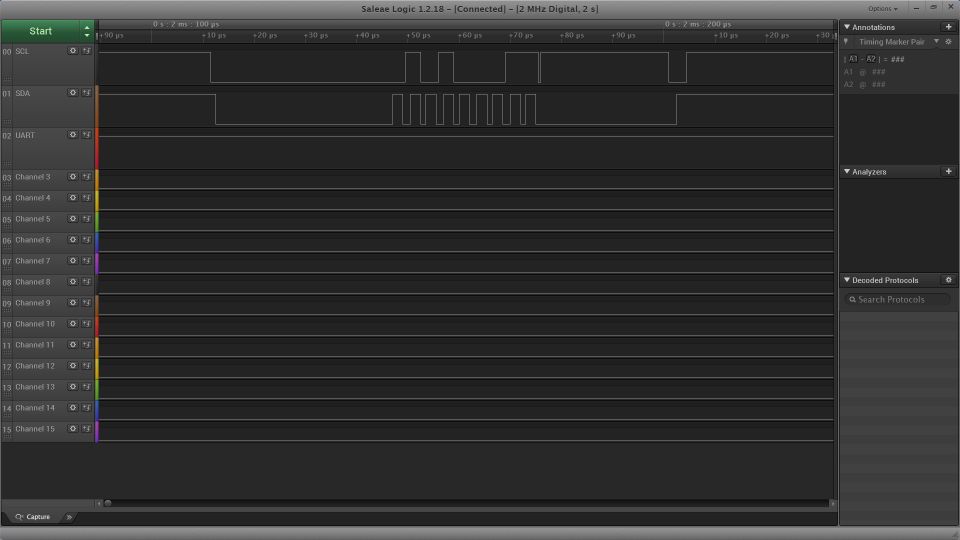Select the A2 timing marker
Screen dimensions: 960x540
point(849,85)
